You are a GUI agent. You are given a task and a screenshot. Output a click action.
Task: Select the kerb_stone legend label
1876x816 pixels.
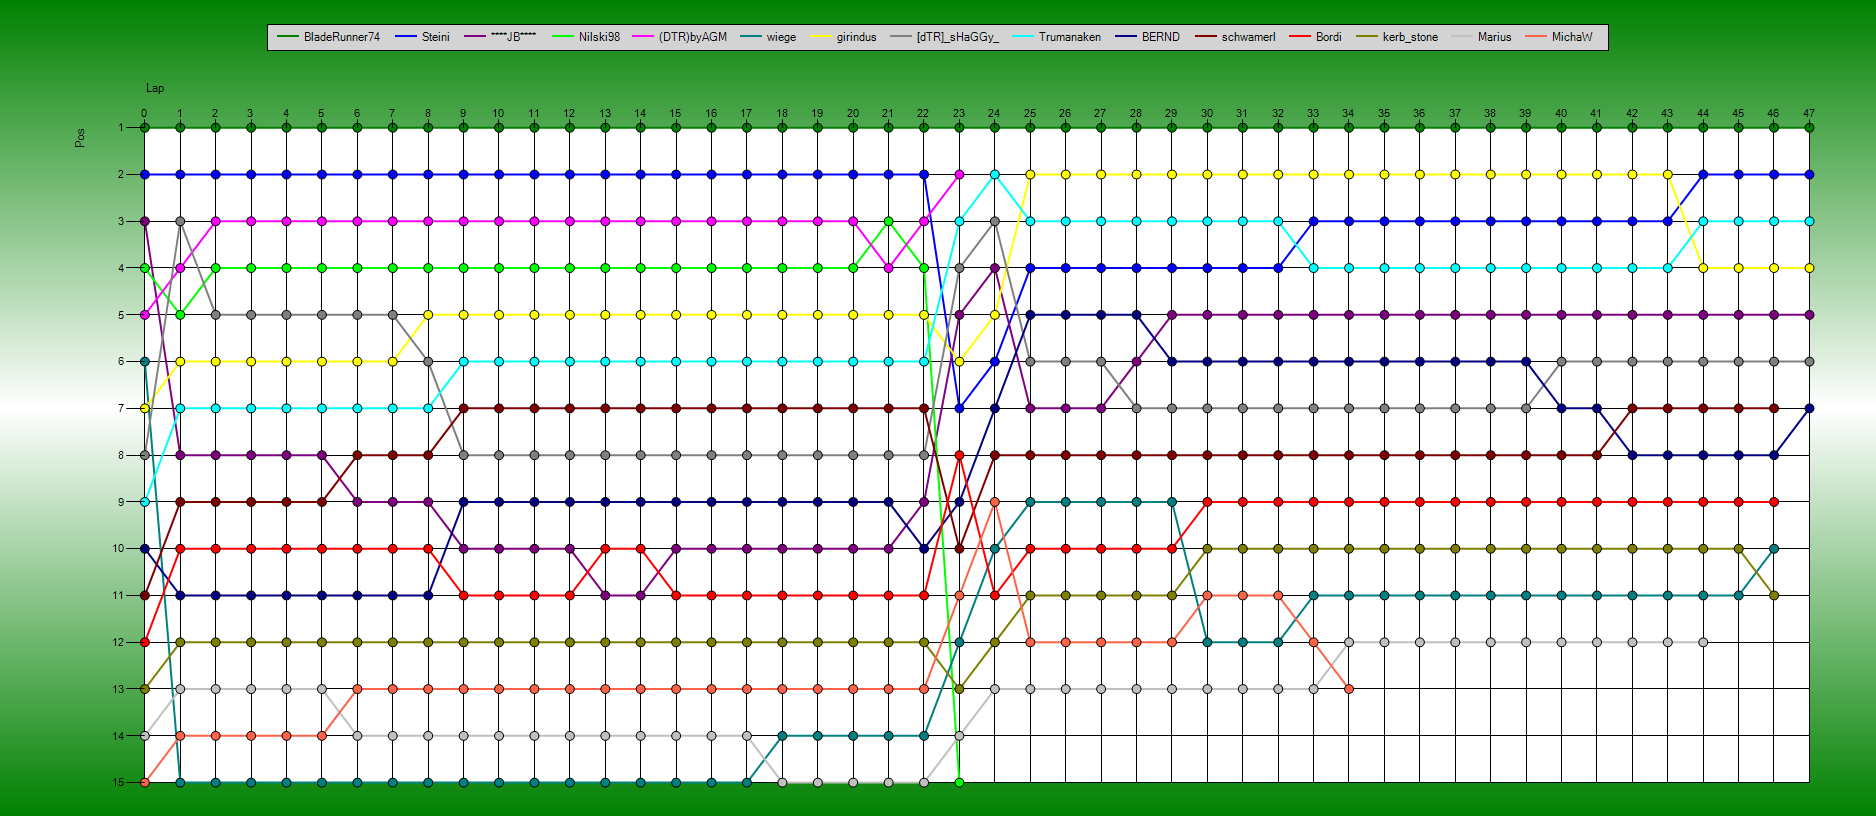[1410, 37]
